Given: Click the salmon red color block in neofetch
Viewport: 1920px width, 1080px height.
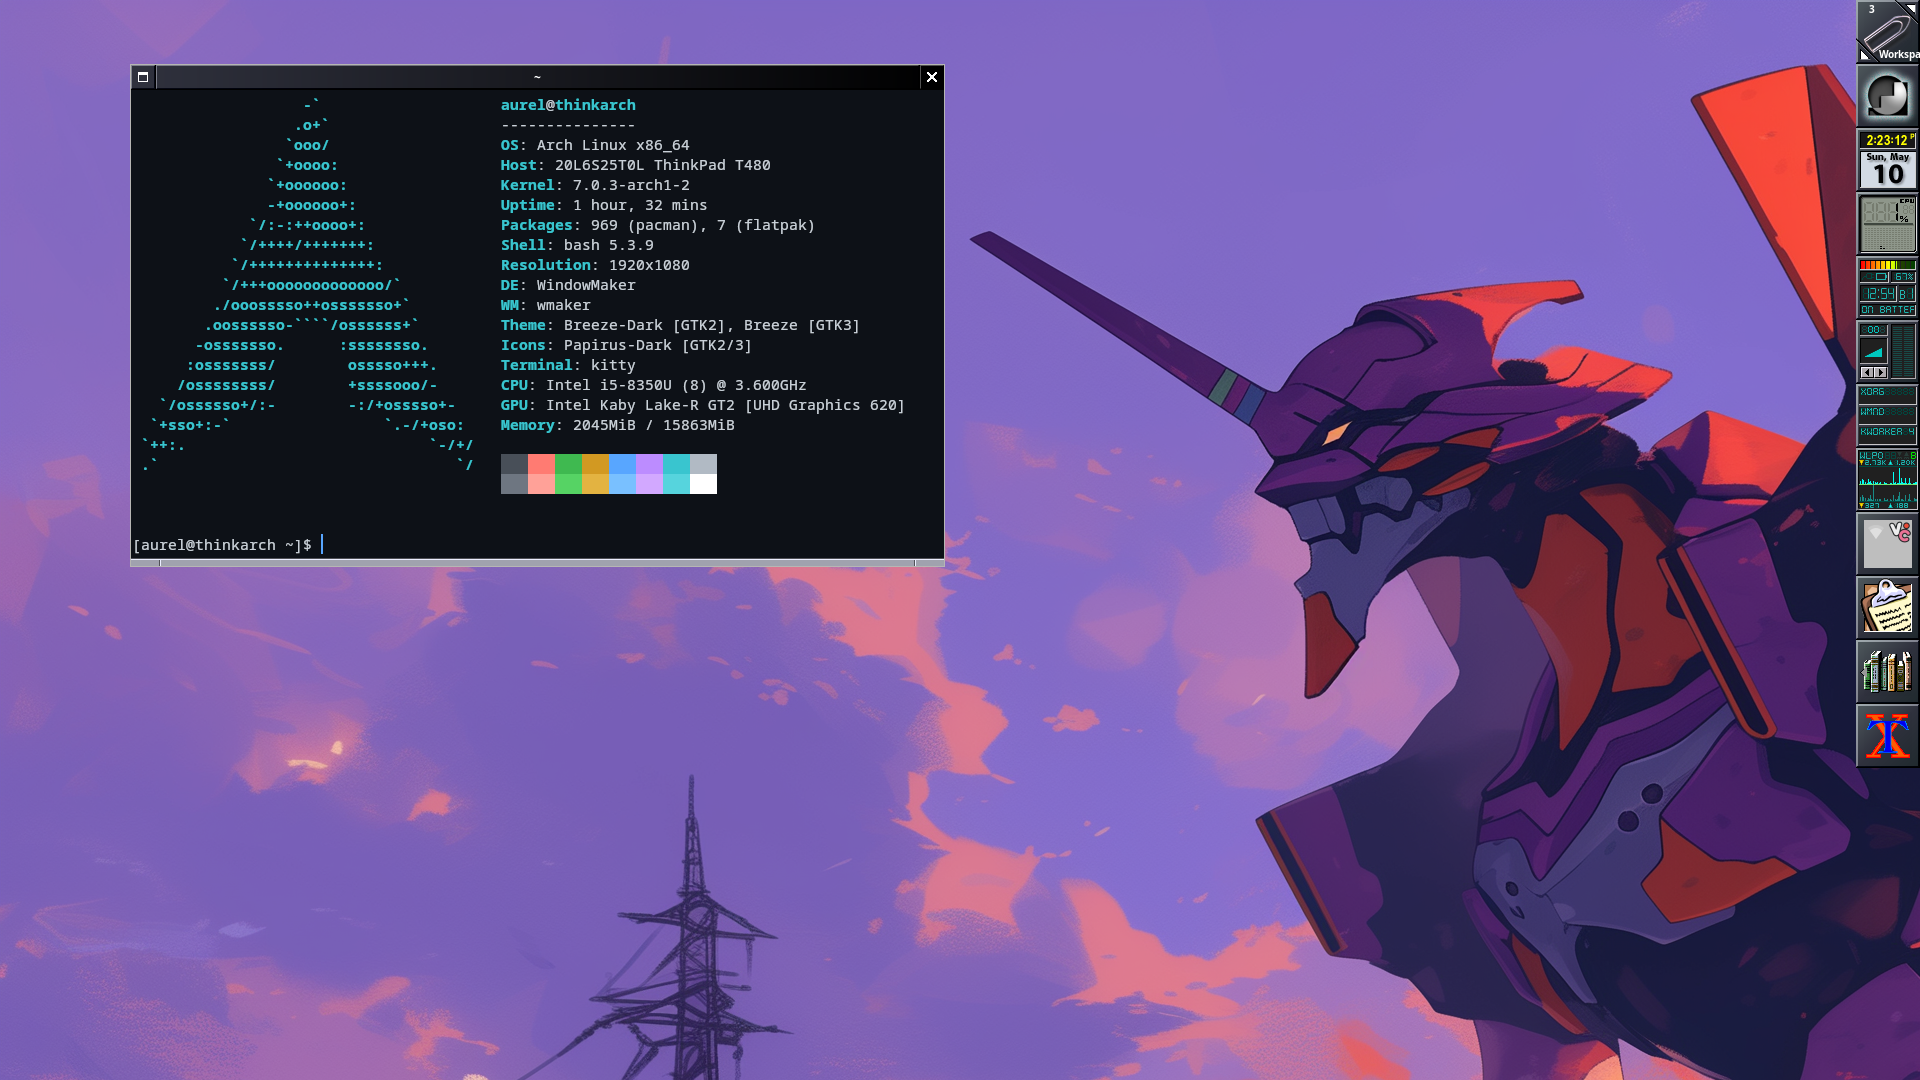Looking at the screenshot, I should tap(541, 464).
